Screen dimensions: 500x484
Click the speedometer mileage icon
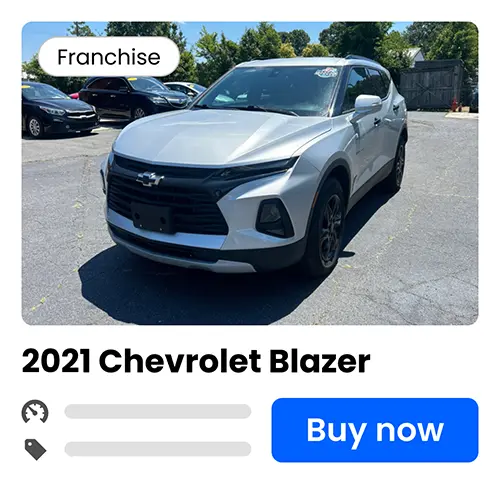coord(35,412)
